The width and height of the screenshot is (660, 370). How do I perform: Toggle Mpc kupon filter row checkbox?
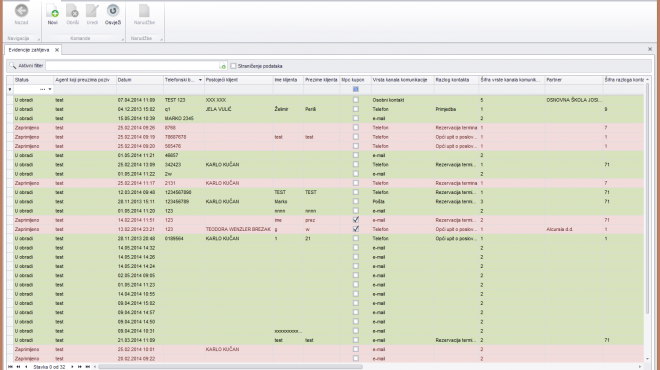pos(356,89)
